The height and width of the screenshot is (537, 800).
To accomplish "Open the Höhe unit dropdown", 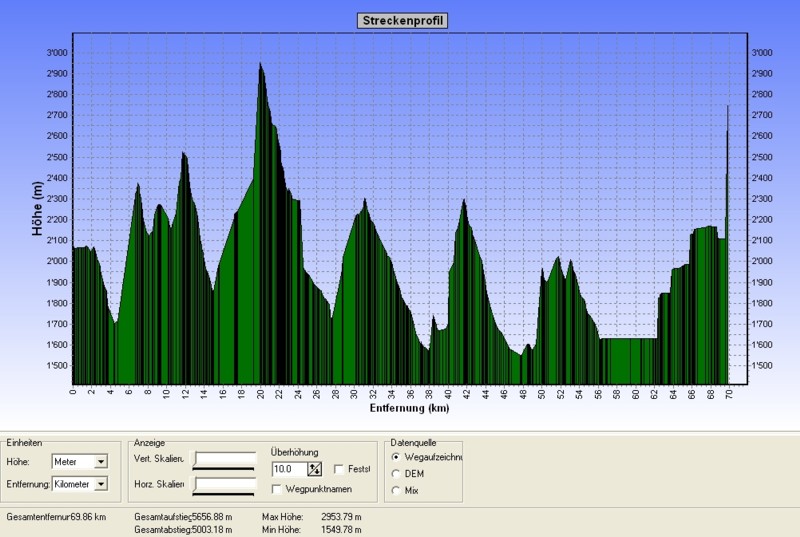I will [100, 462].
